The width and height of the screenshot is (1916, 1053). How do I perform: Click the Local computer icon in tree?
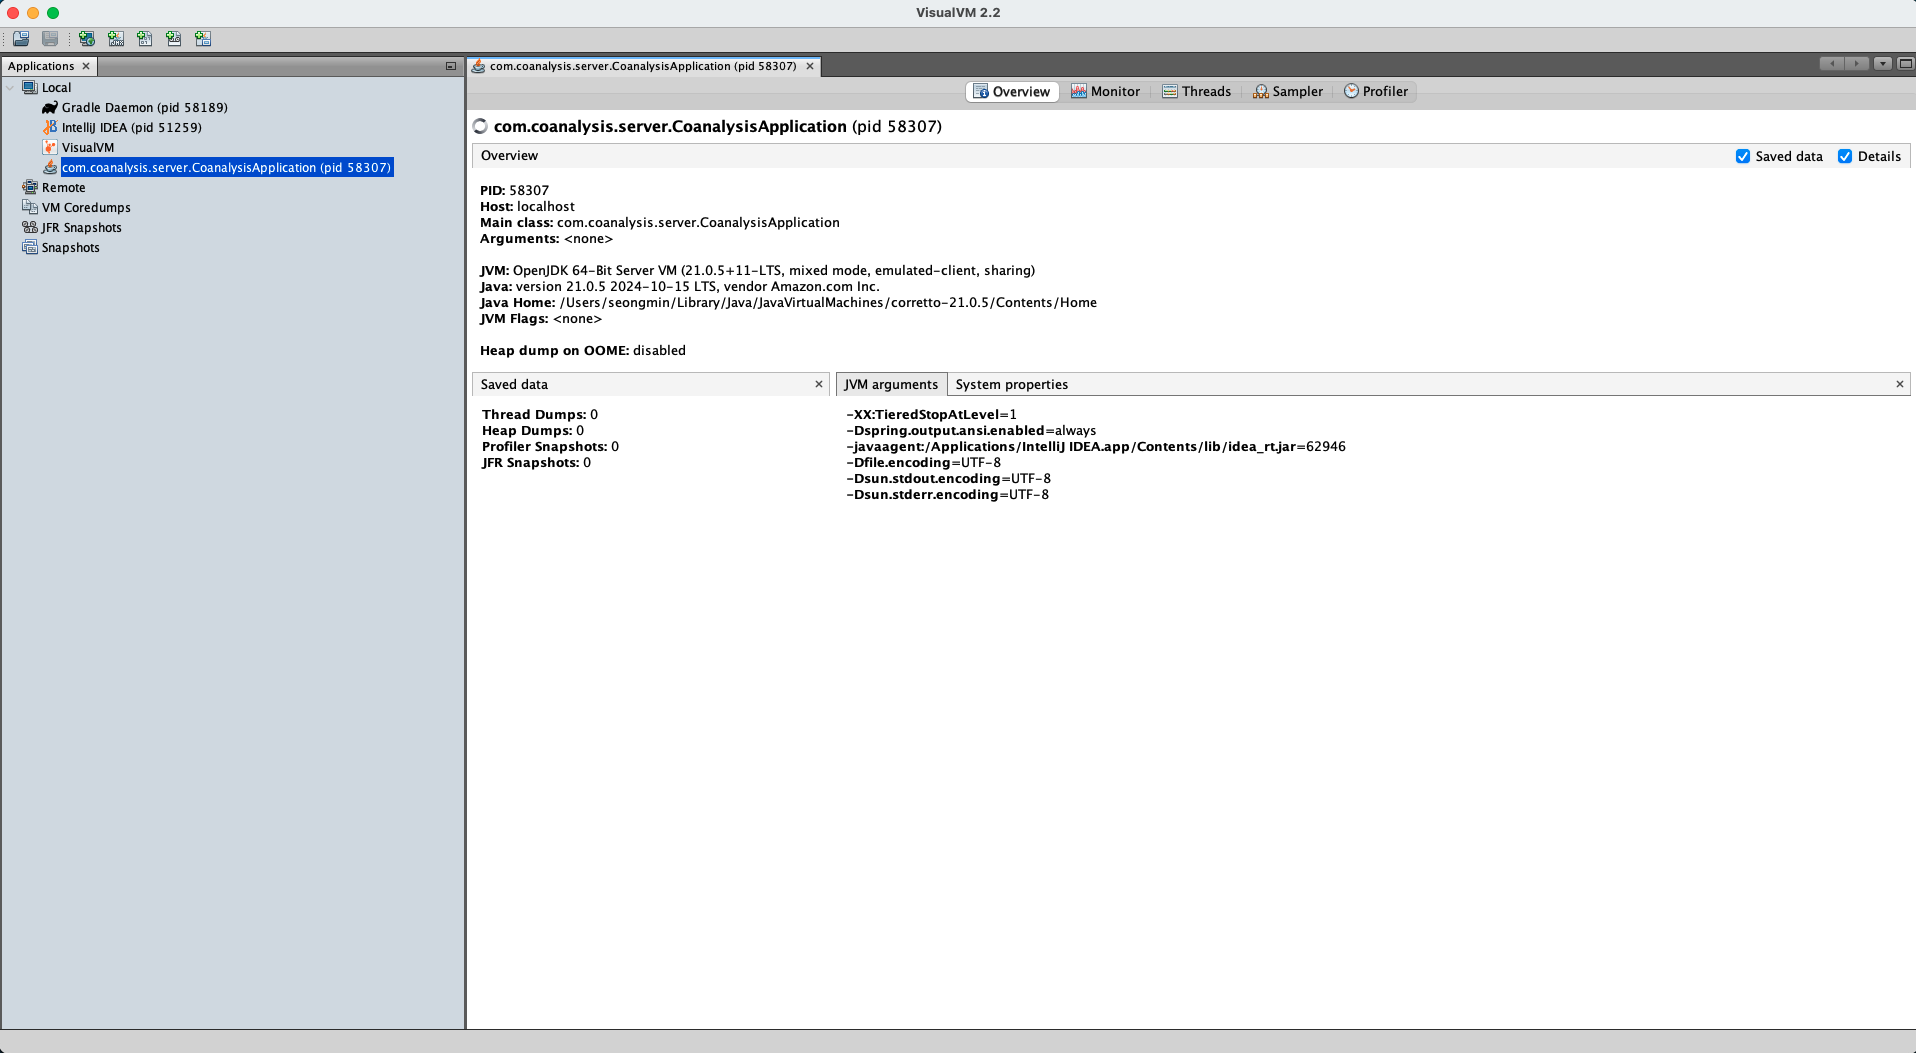tap(30, 88)
